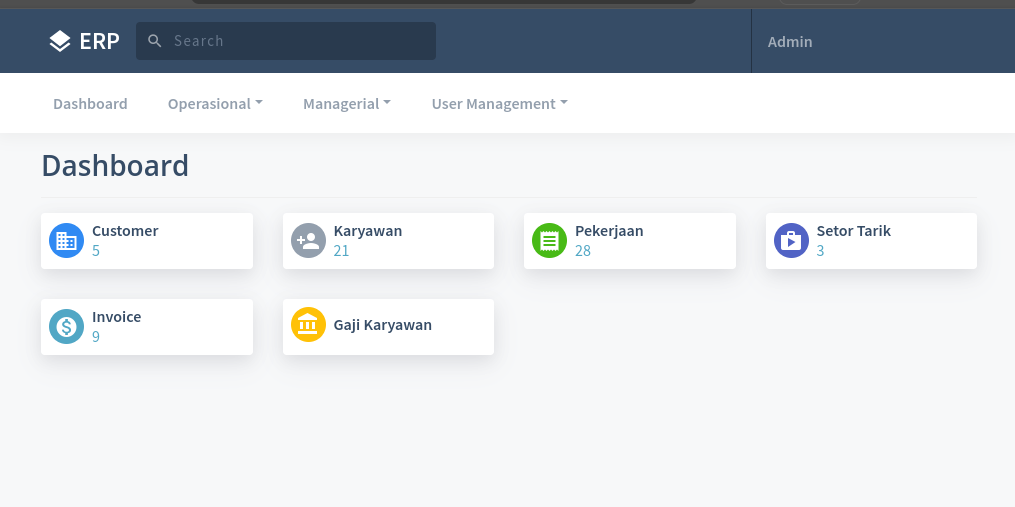Click the magnifier icon in search bar

pyautogui.click(x=155, y=41)
